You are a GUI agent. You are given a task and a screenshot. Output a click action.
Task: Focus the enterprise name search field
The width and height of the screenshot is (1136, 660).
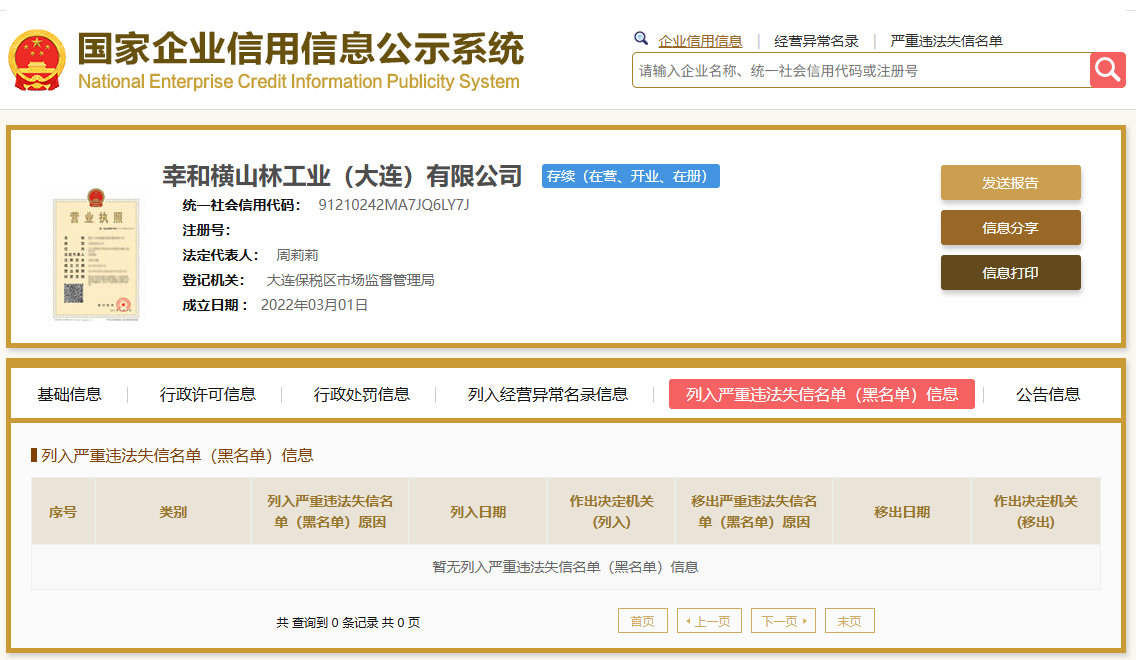tap(861, 70)
